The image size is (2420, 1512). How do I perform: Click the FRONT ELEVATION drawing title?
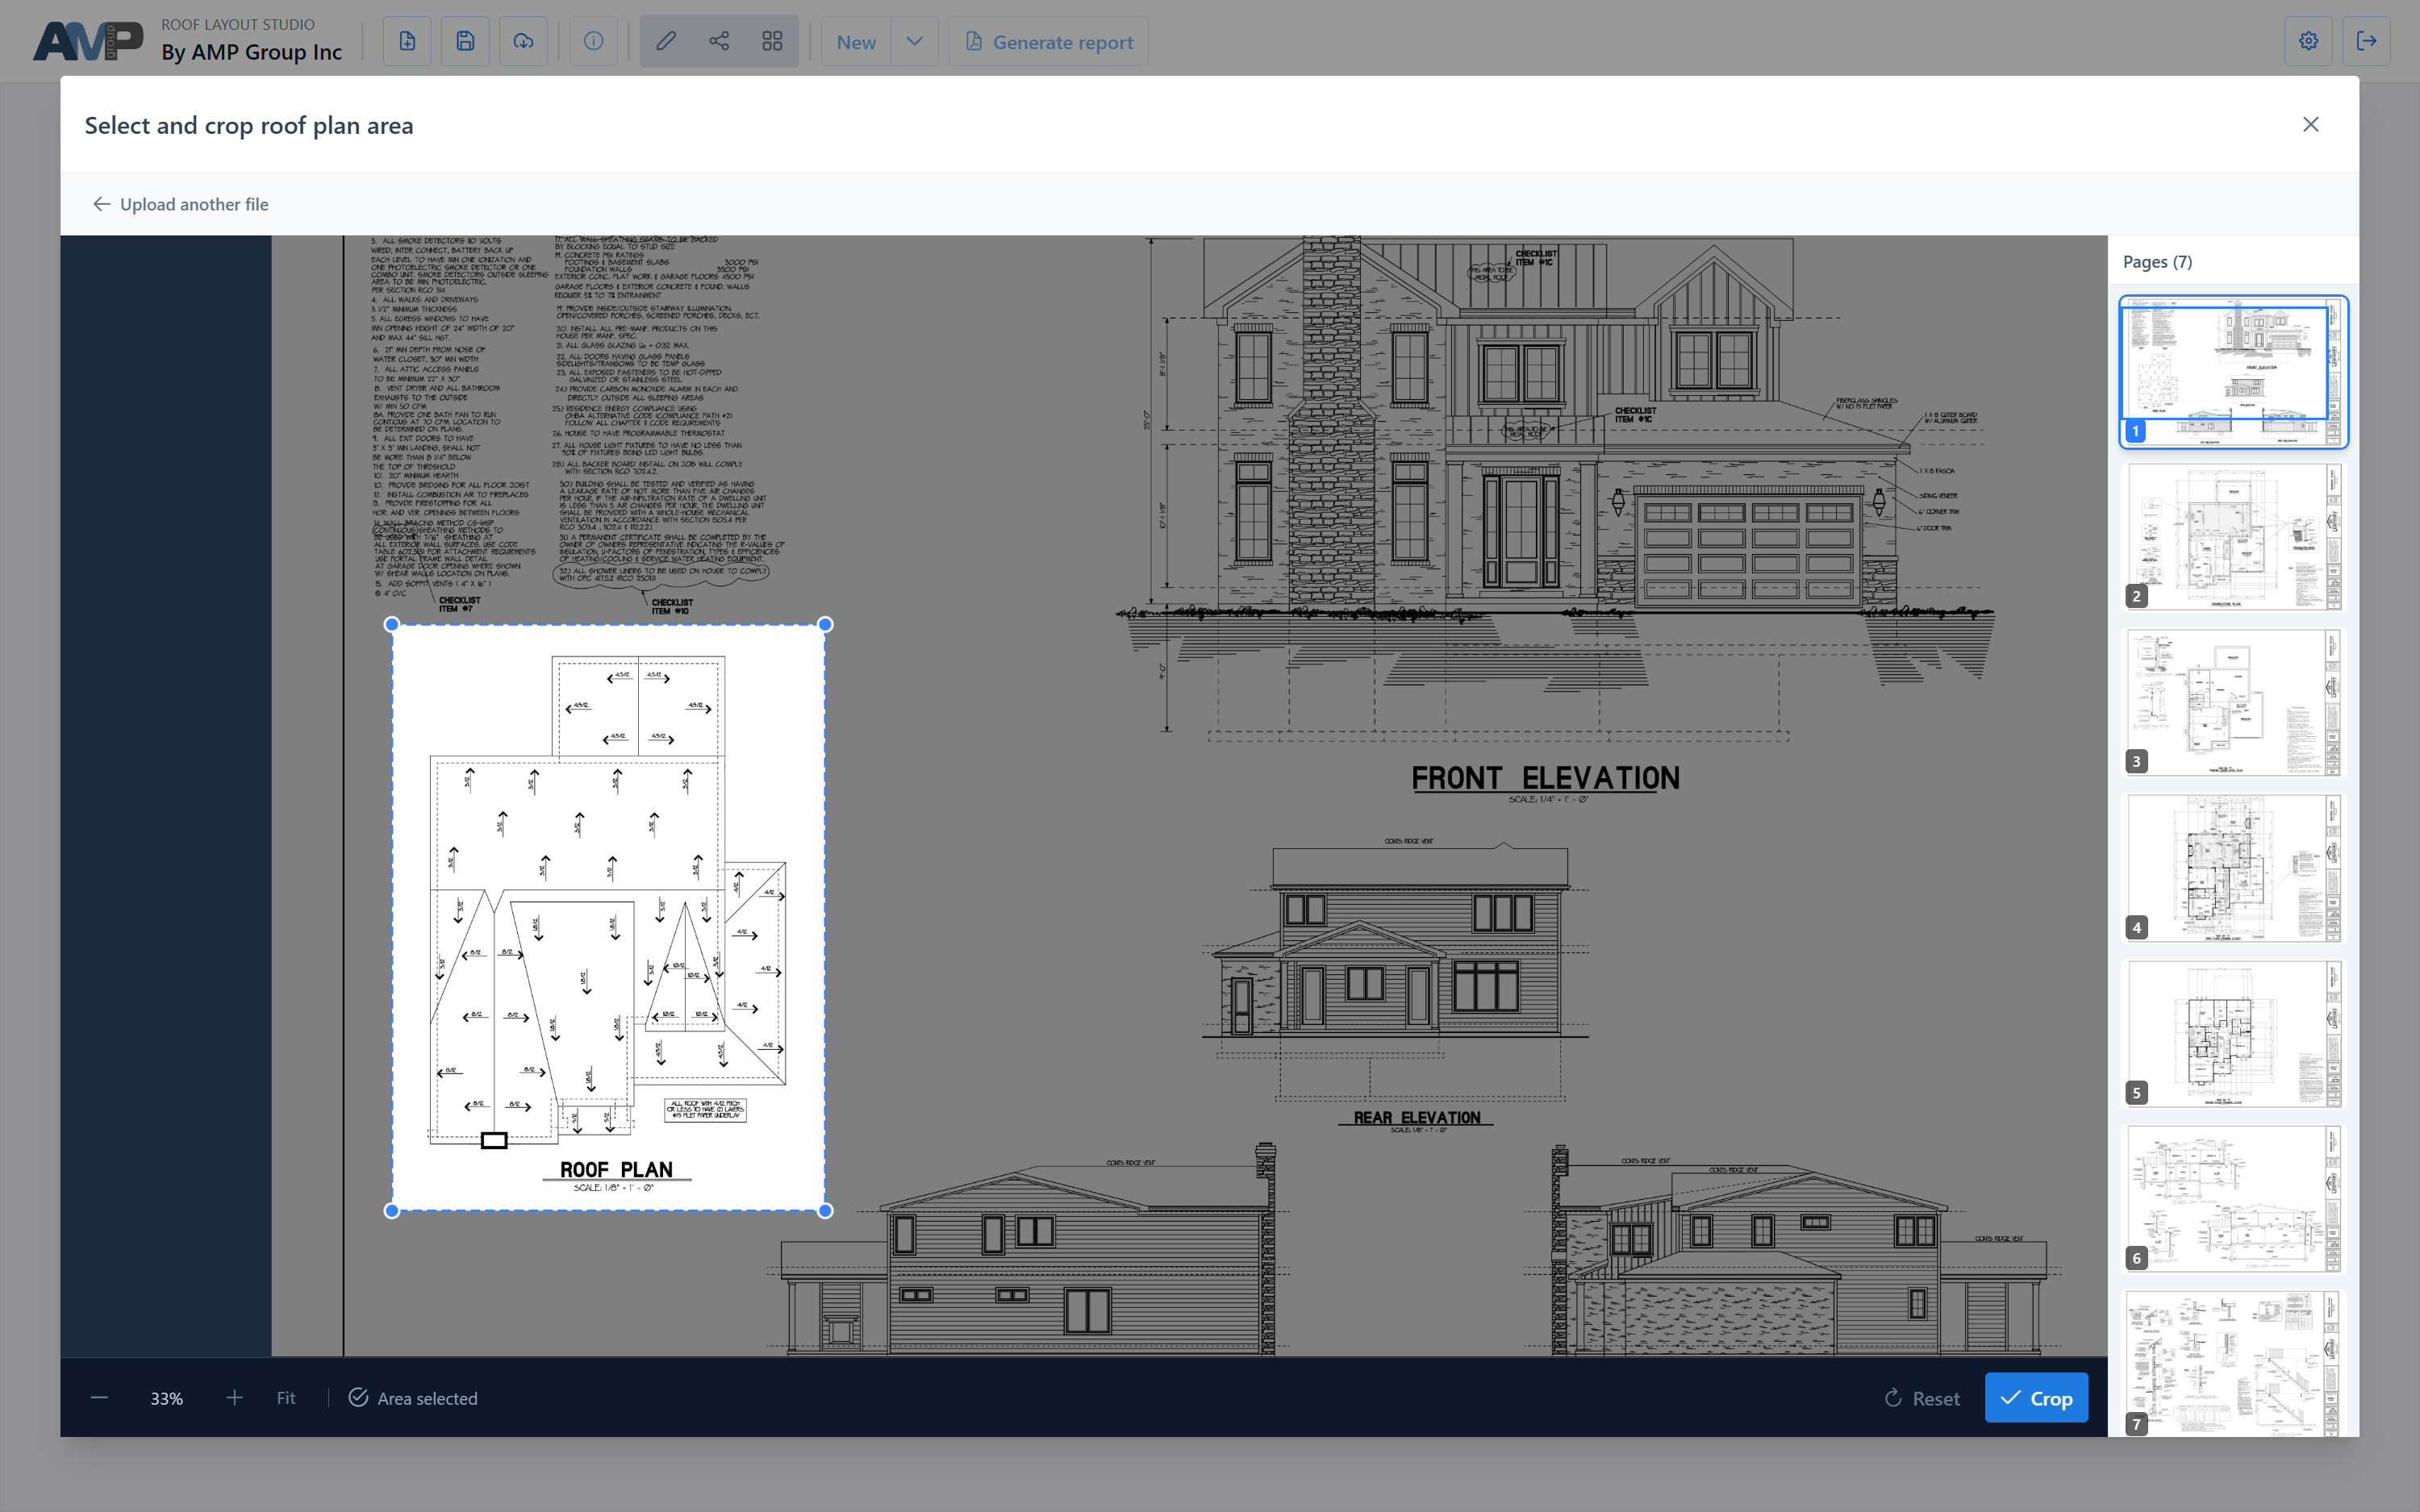1545,778
